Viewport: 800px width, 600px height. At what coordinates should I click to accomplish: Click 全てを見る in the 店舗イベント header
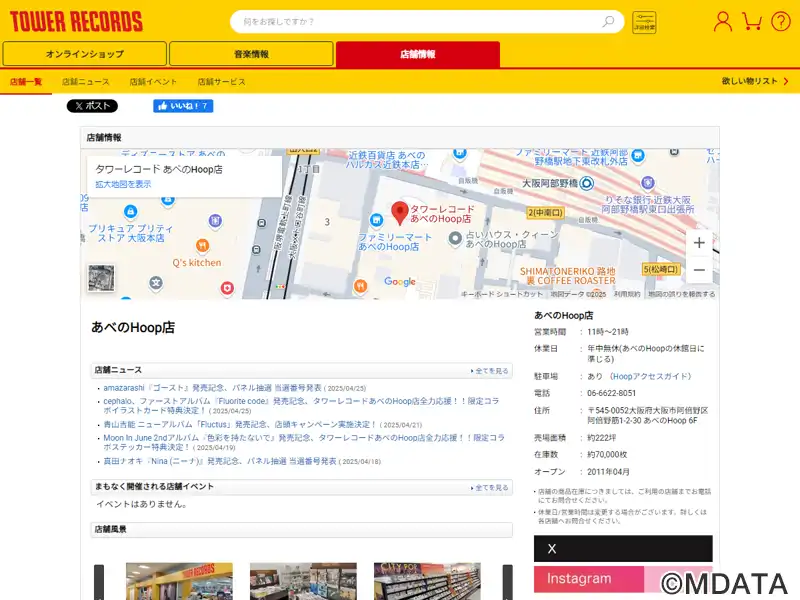[x=490, y=488]
